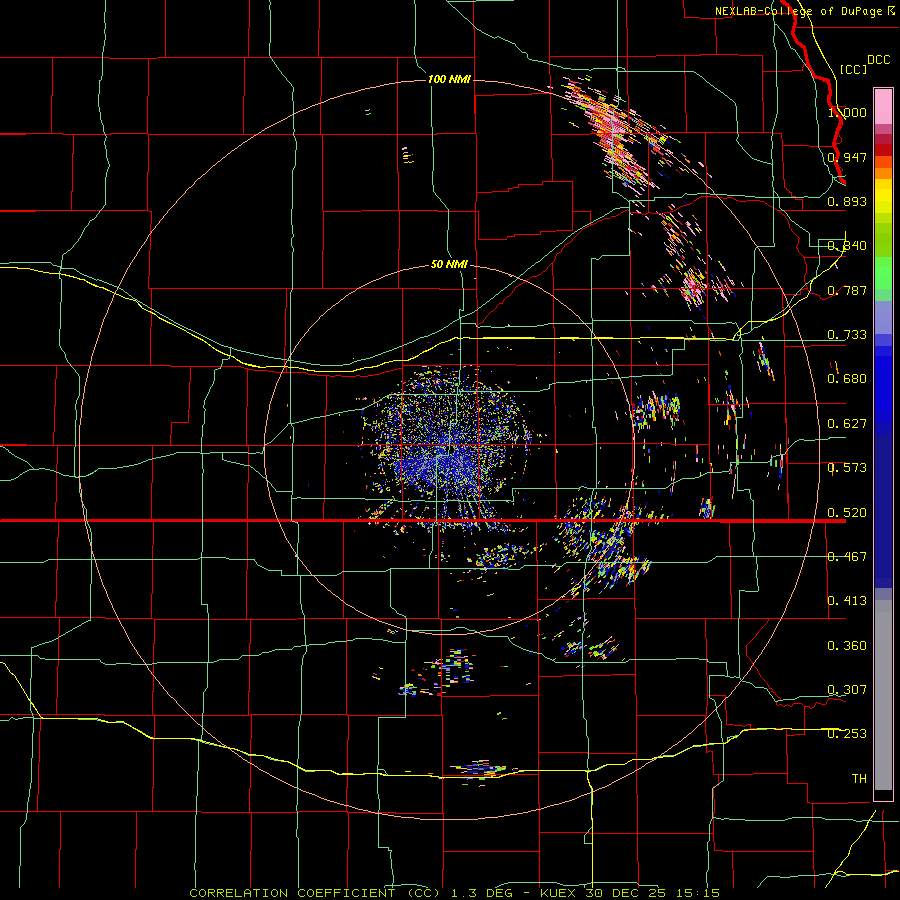Select the 1.000 scale value
The width and height of the screenshot is (900, 900).
click(x=847, y=112)
